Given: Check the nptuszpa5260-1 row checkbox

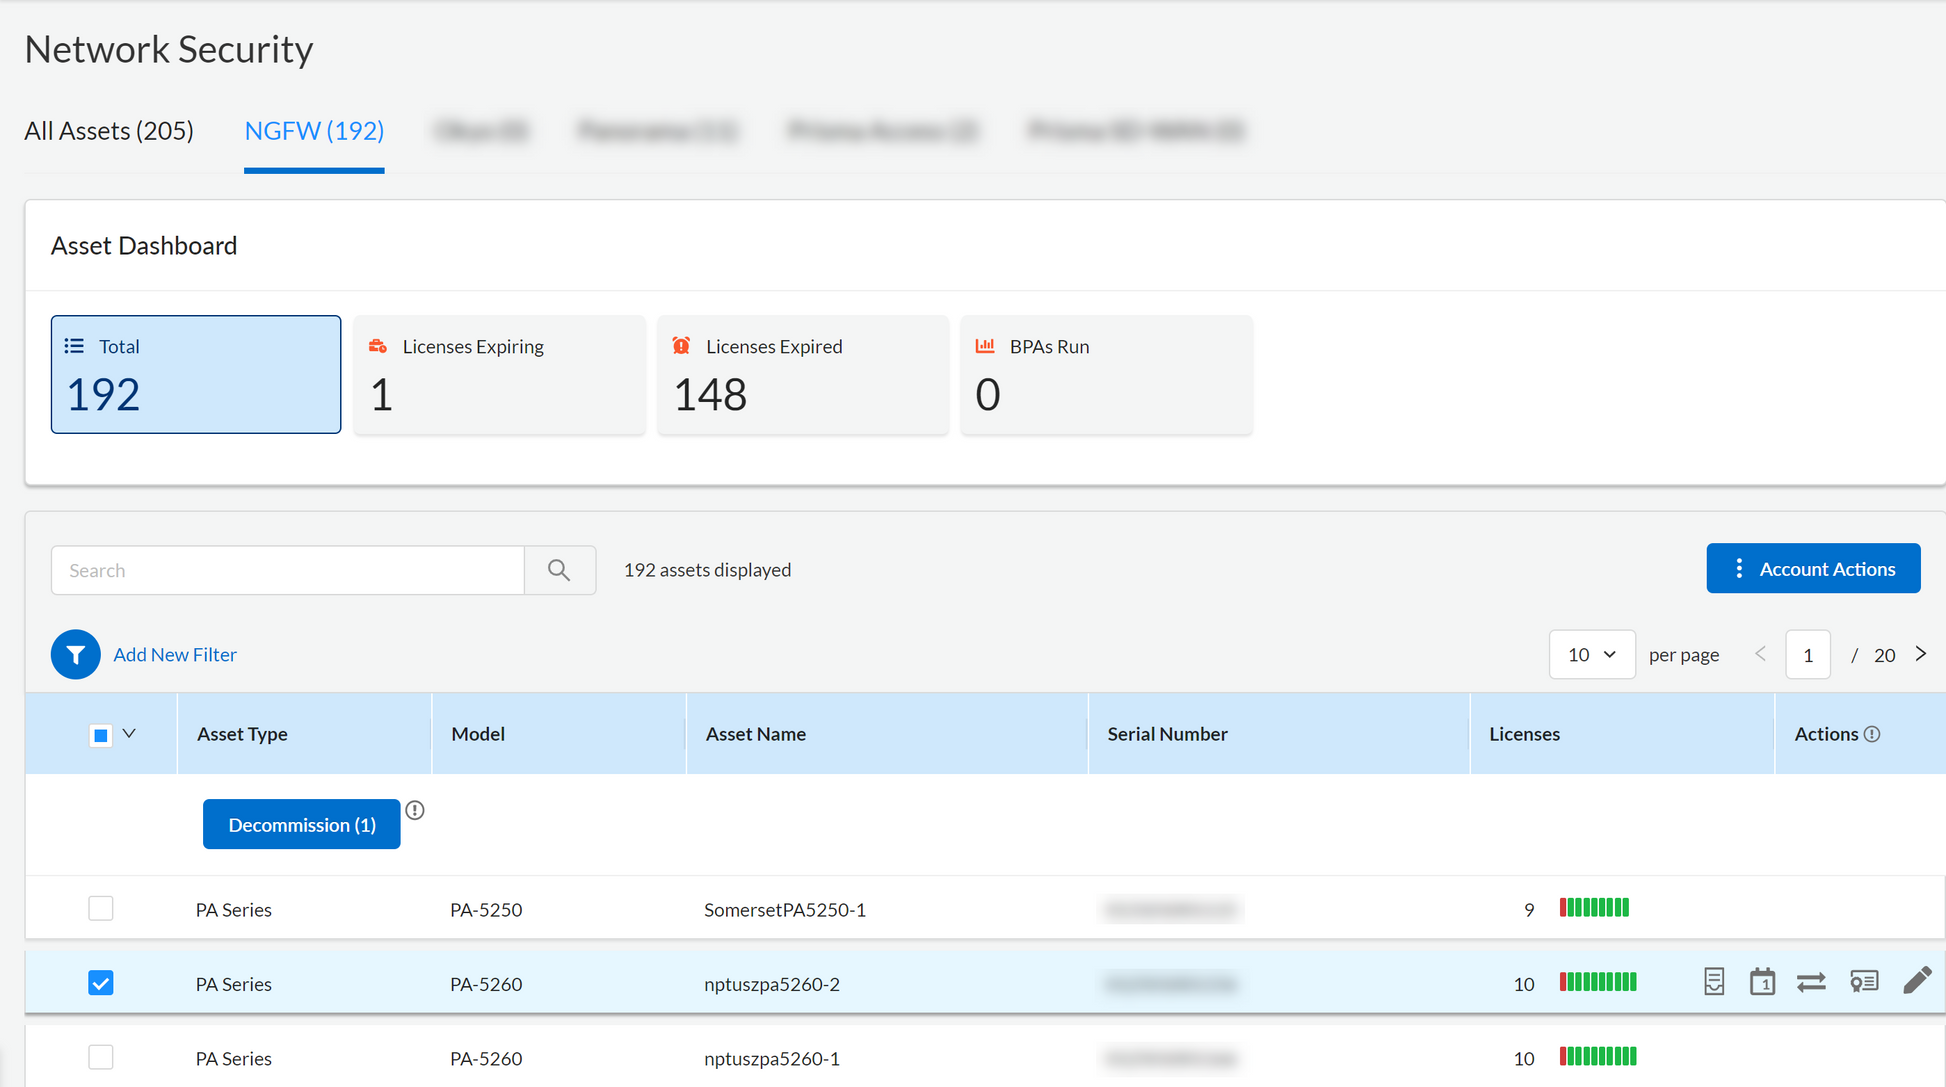Looking at the screenshot, I should pos(101,1057).
